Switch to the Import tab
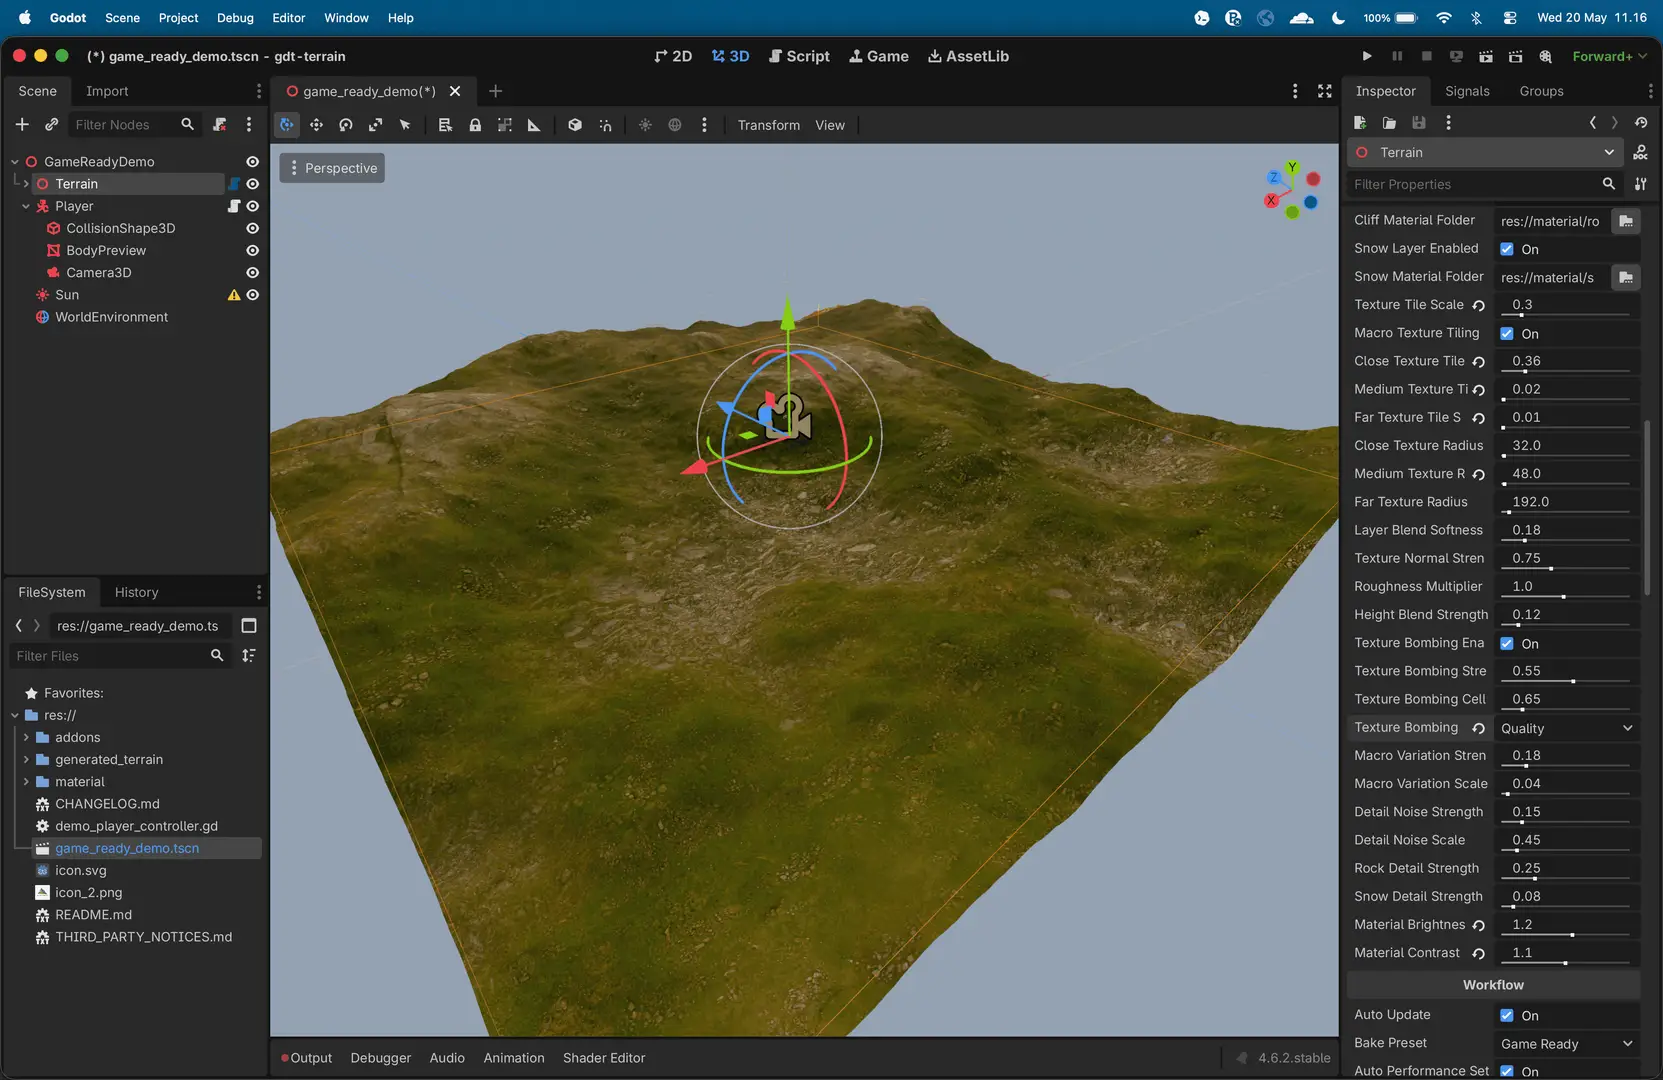Screen dimensions: 1663x1080 coord(107,91)
